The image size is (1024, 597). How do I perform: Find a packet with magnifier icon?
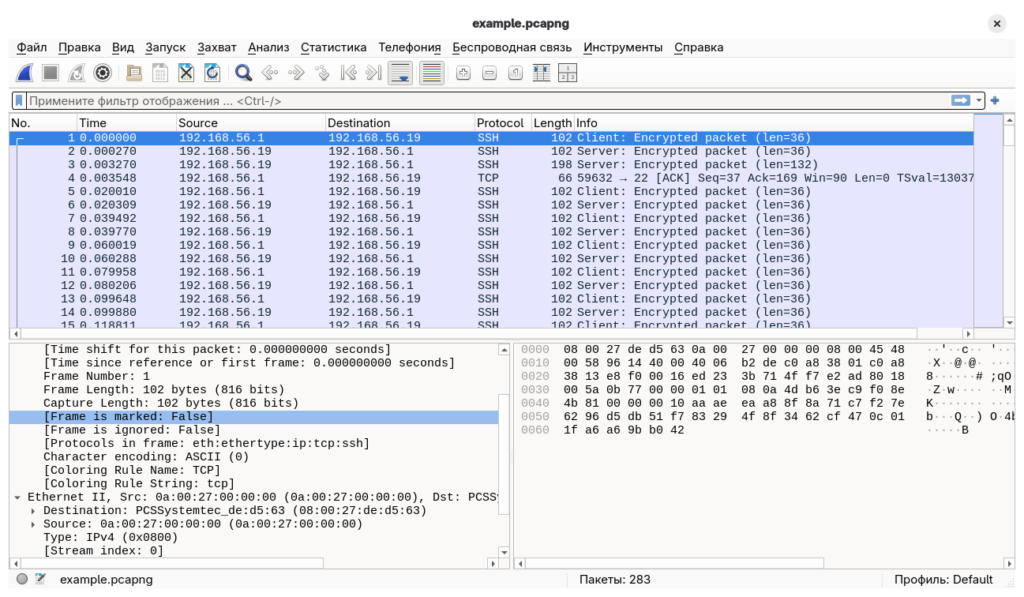click(244, 73)
